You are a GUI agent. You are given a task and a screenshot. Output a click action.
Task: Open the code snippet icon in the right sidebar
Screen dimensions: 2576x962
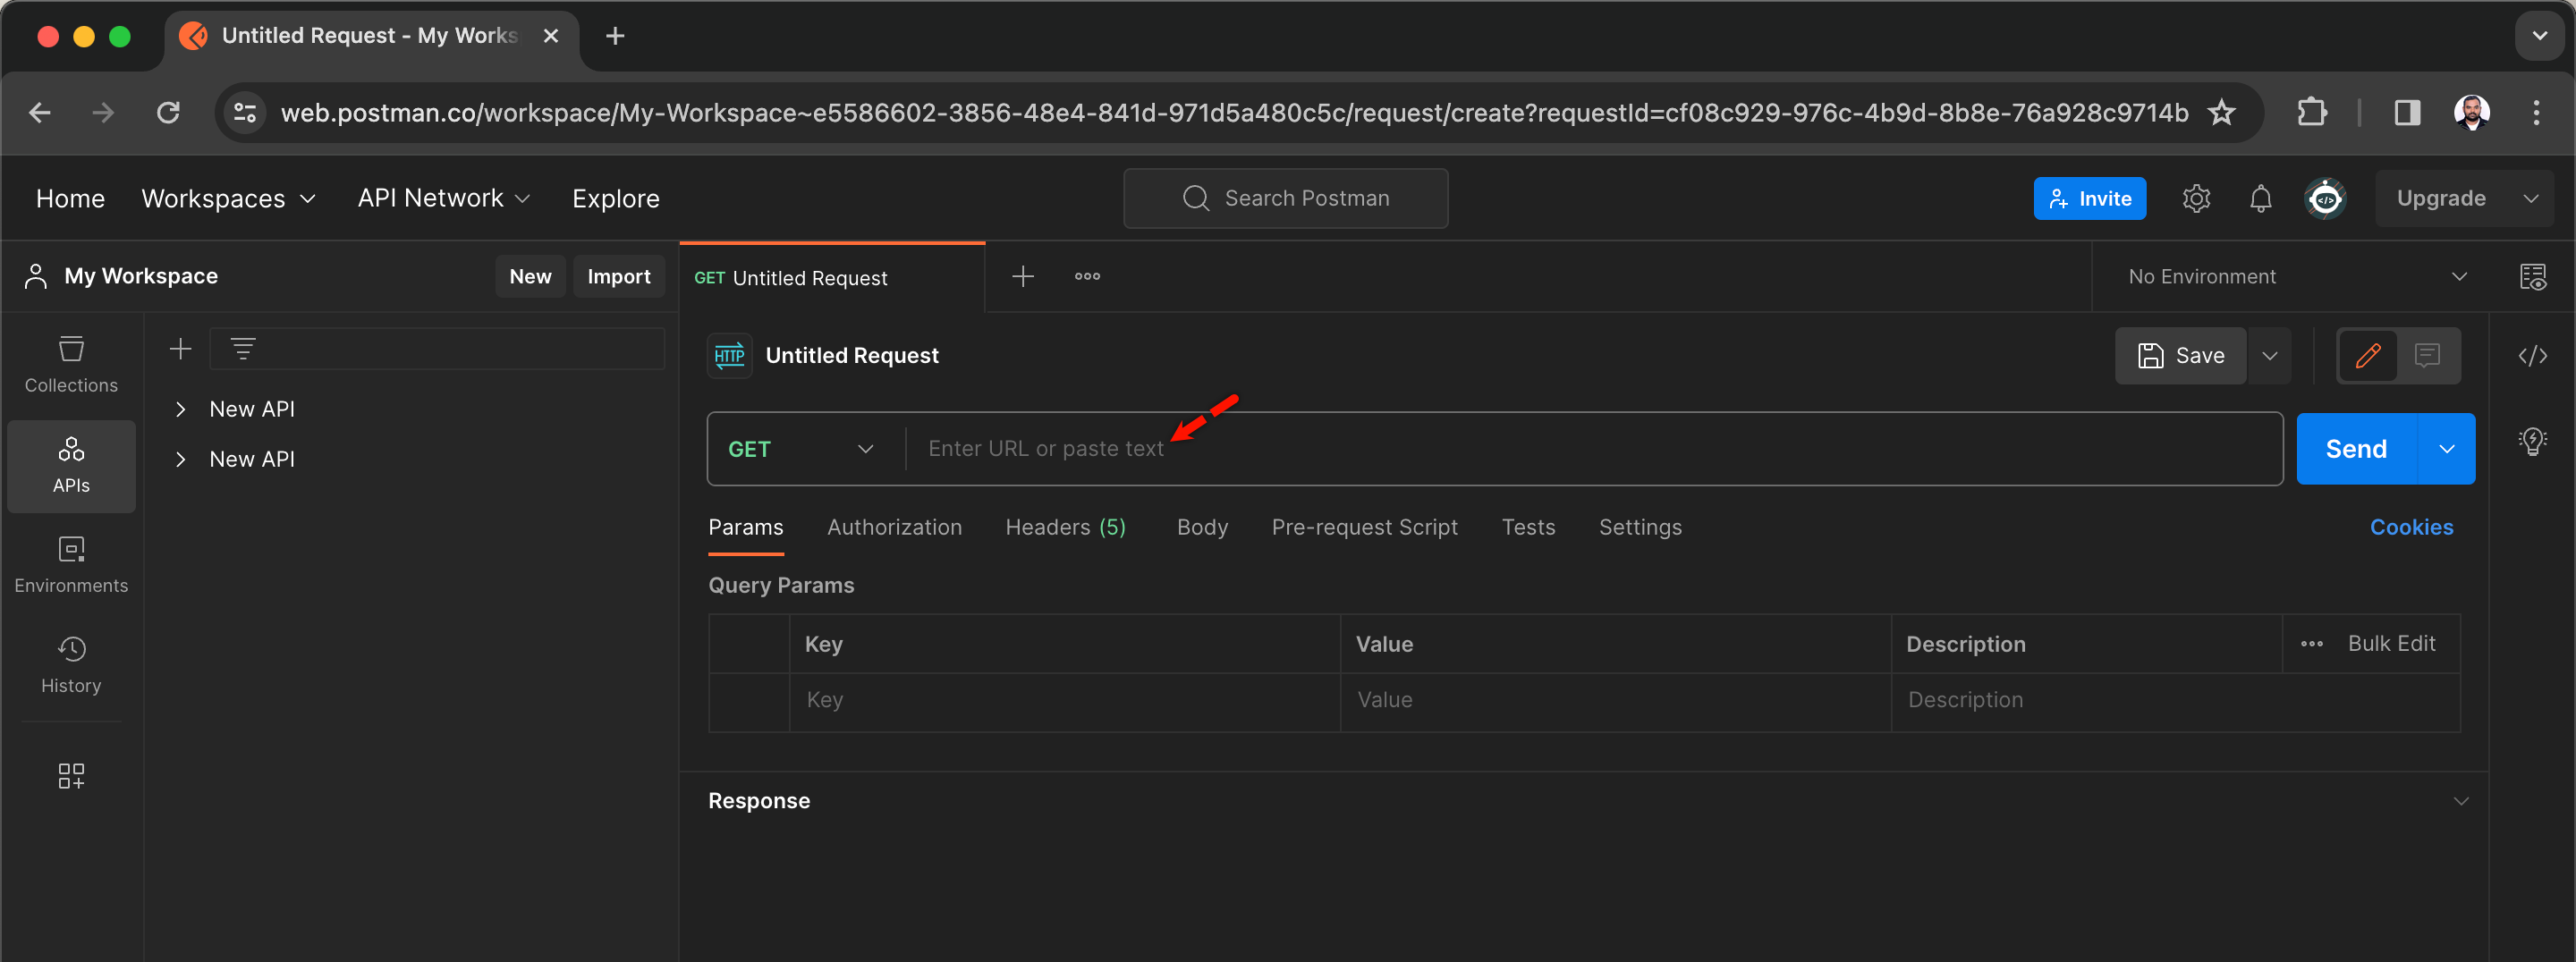click(2532, 355)
